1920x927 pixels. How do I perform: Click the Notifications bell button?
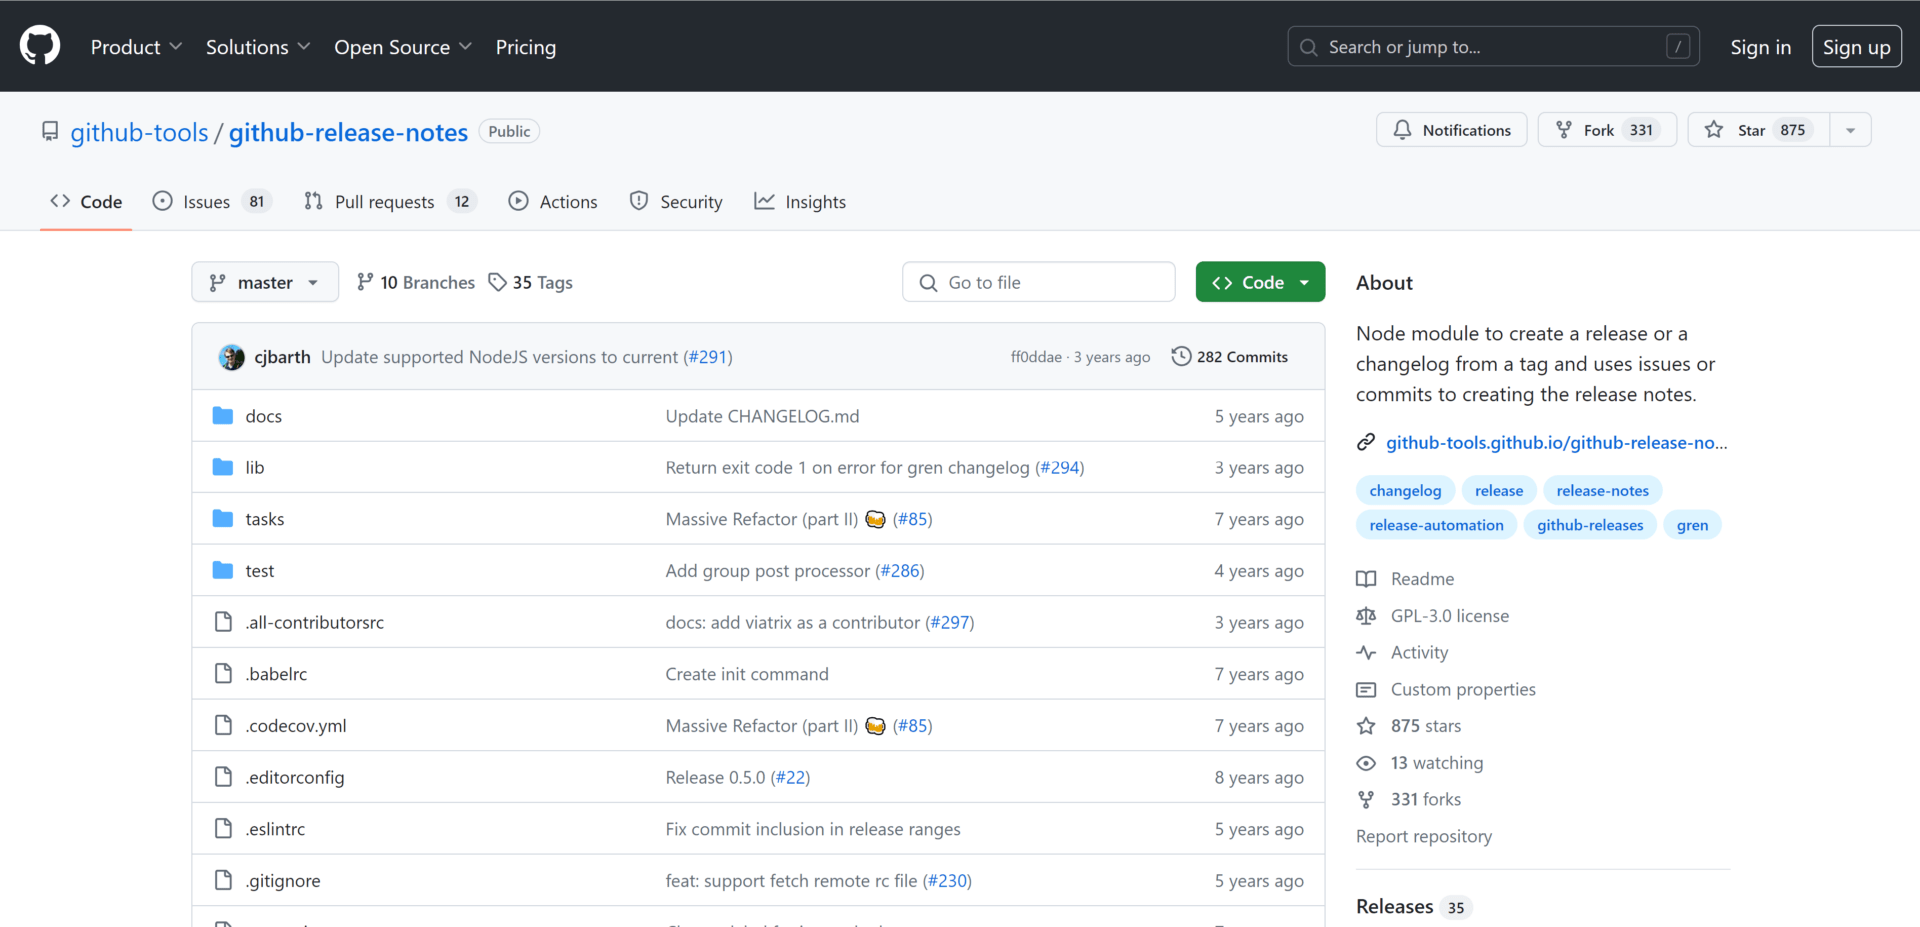(x=1451, y=129)
